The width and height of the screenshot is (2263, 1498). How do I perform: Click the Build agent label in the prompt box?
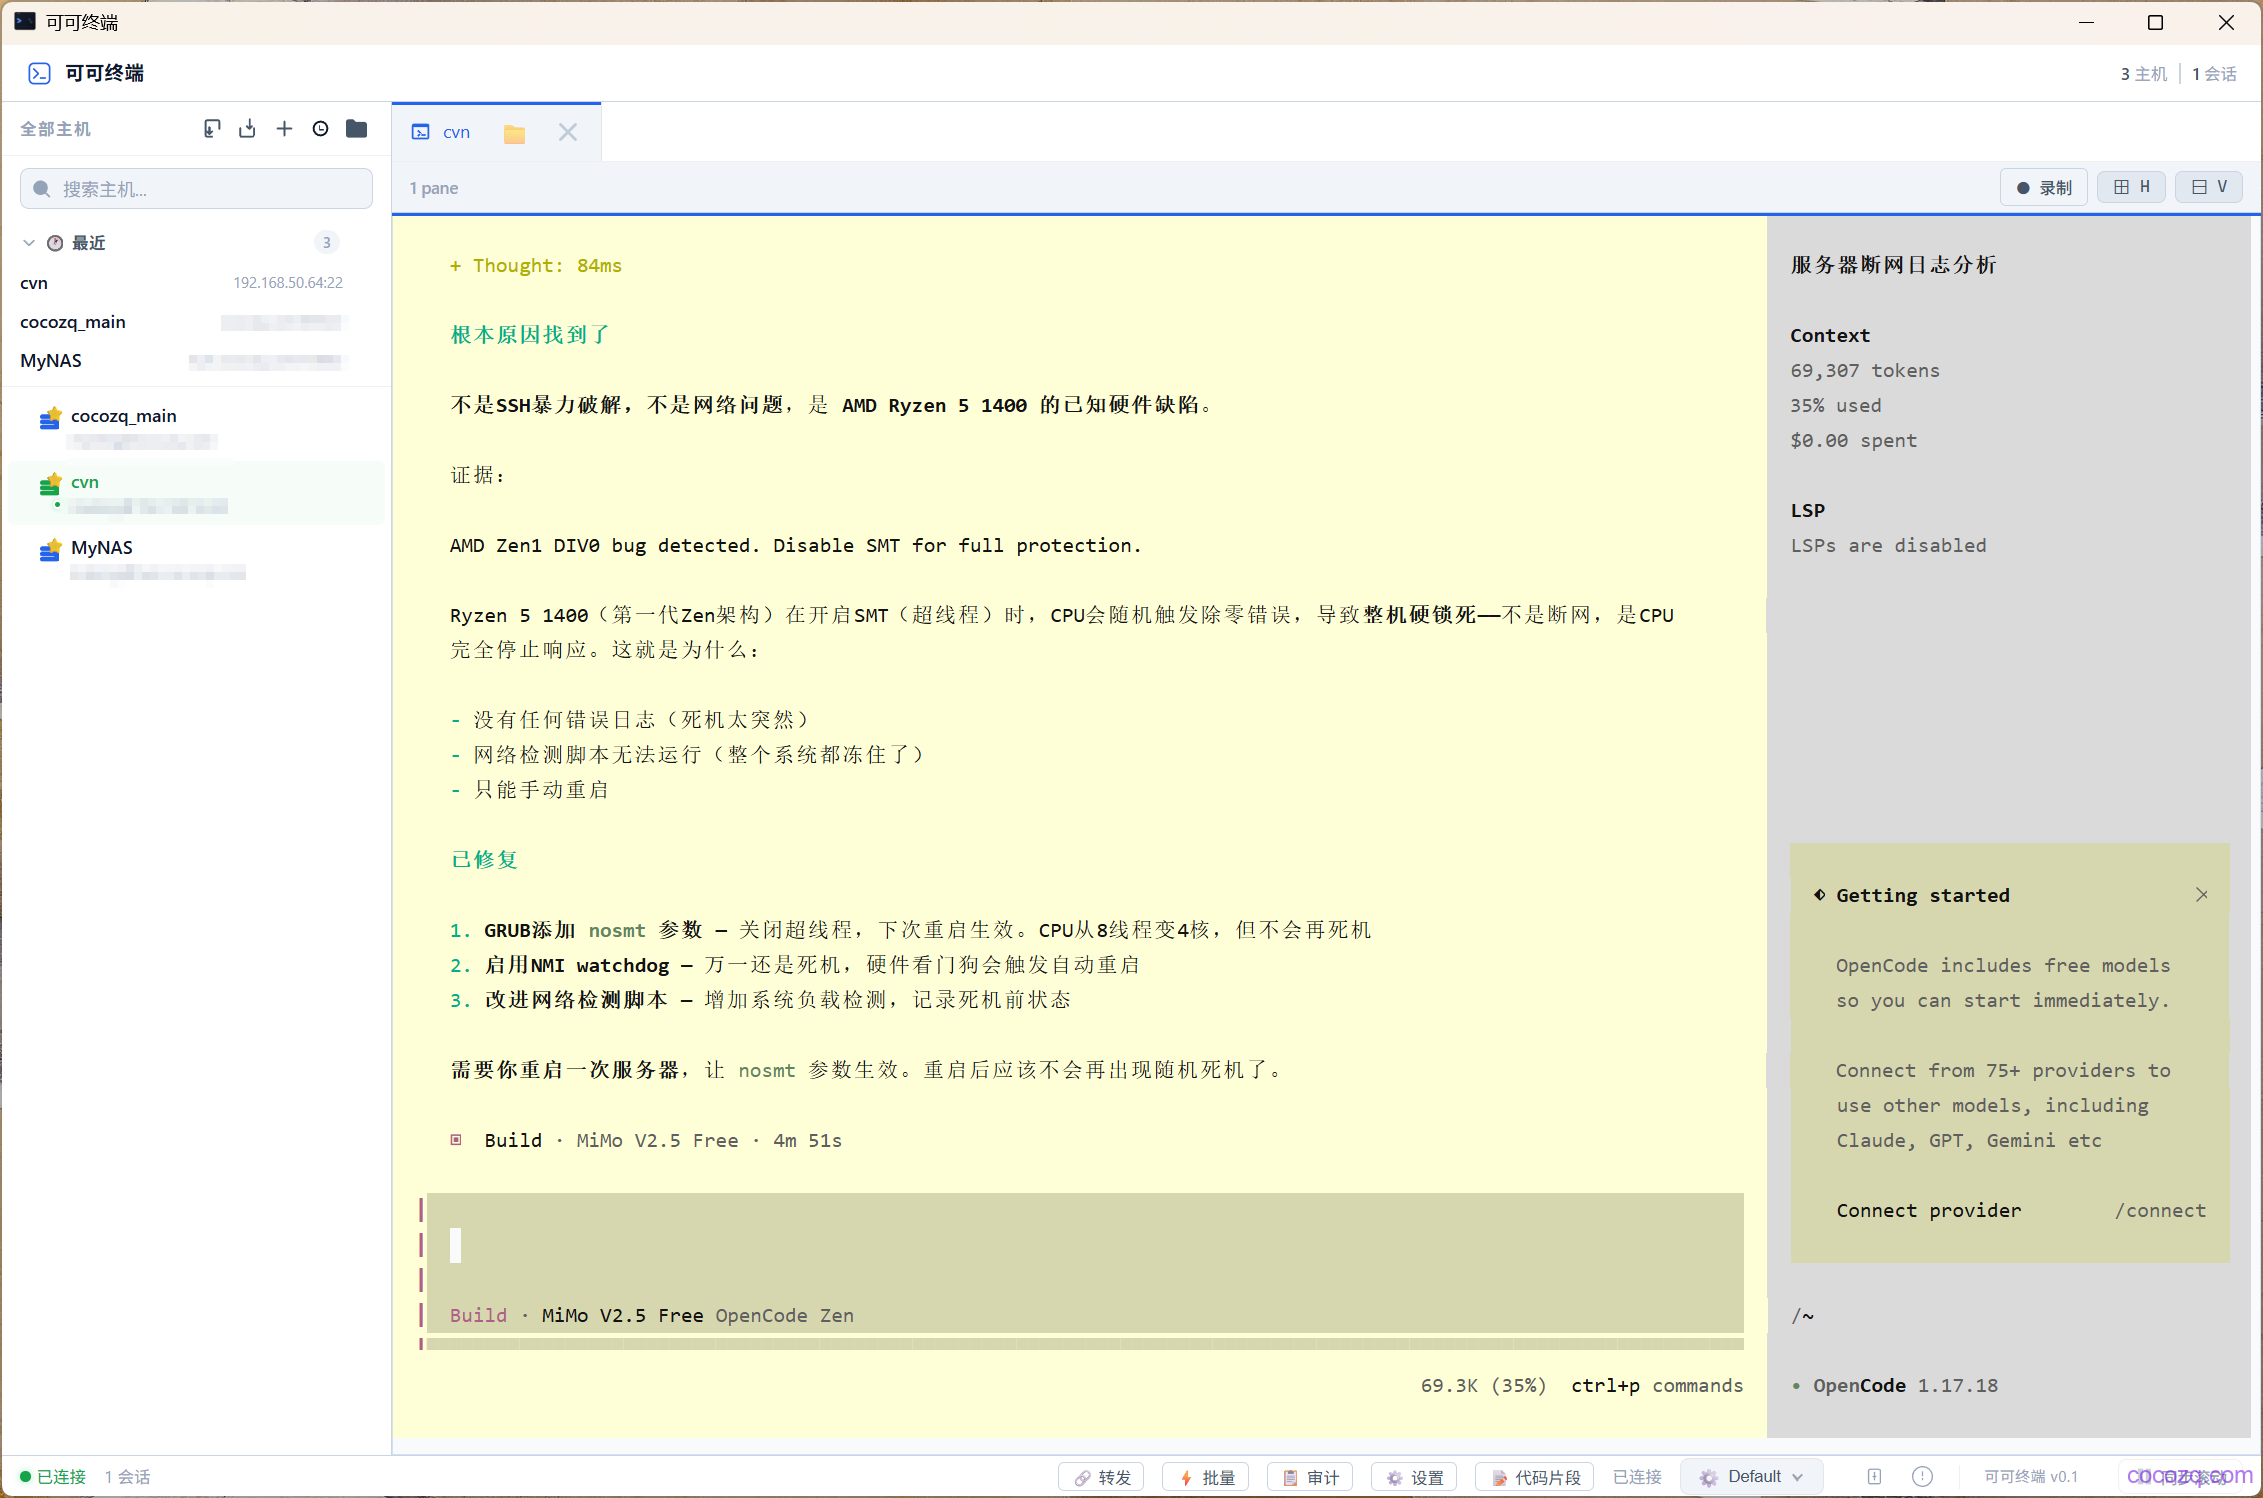click(x=478, y=1316)
